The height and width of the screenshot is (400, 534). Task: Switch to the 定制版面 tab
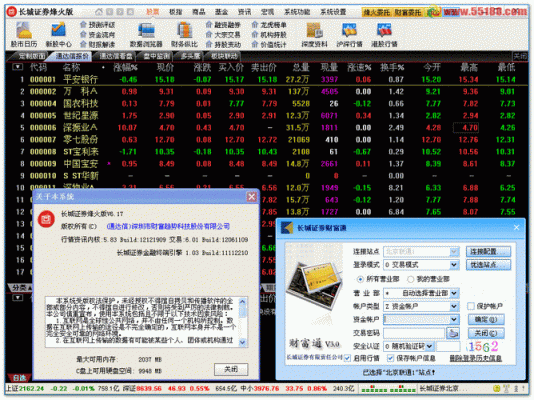click(31, 56)
